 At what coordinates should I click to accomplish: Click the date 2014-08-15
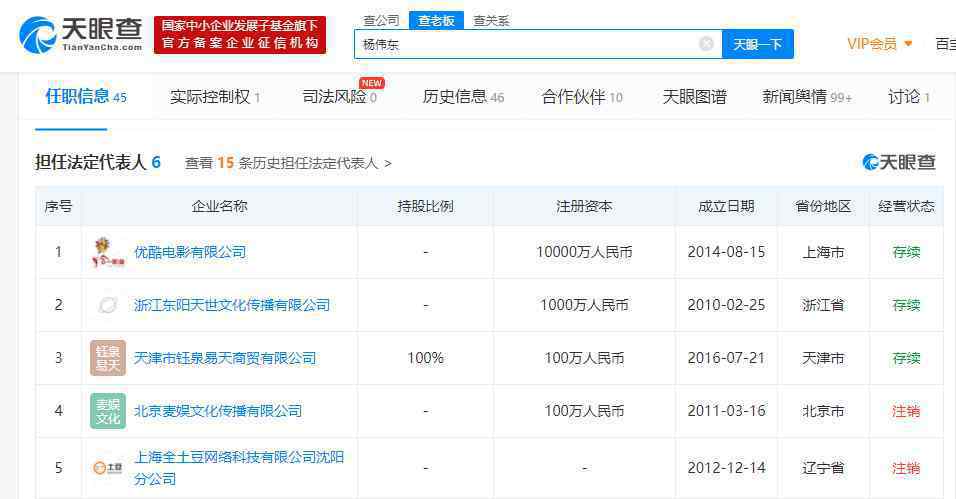(x=726, y=253)
